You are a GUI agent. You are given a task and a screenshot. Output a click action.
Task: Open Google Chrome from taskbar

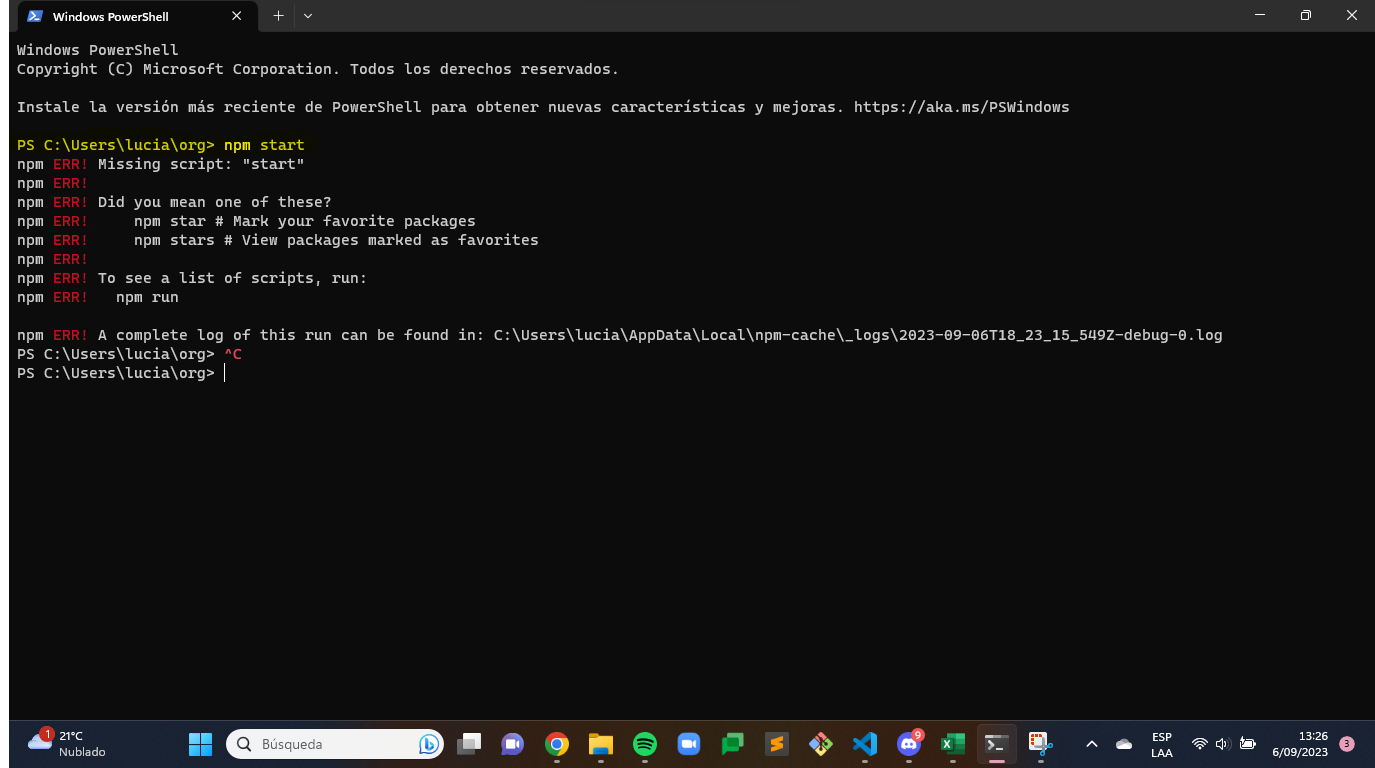[557, 744]
